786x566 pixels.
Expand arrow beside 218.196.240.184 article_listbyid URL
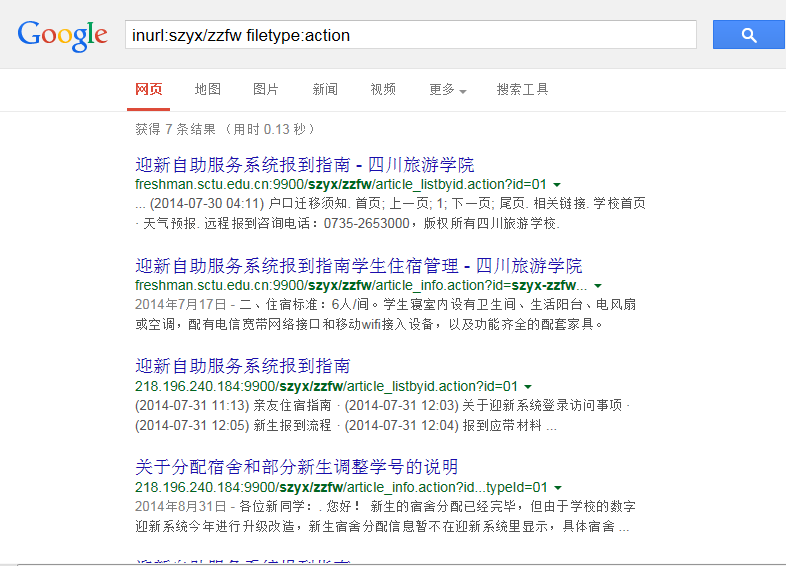[x=528, y=387]
